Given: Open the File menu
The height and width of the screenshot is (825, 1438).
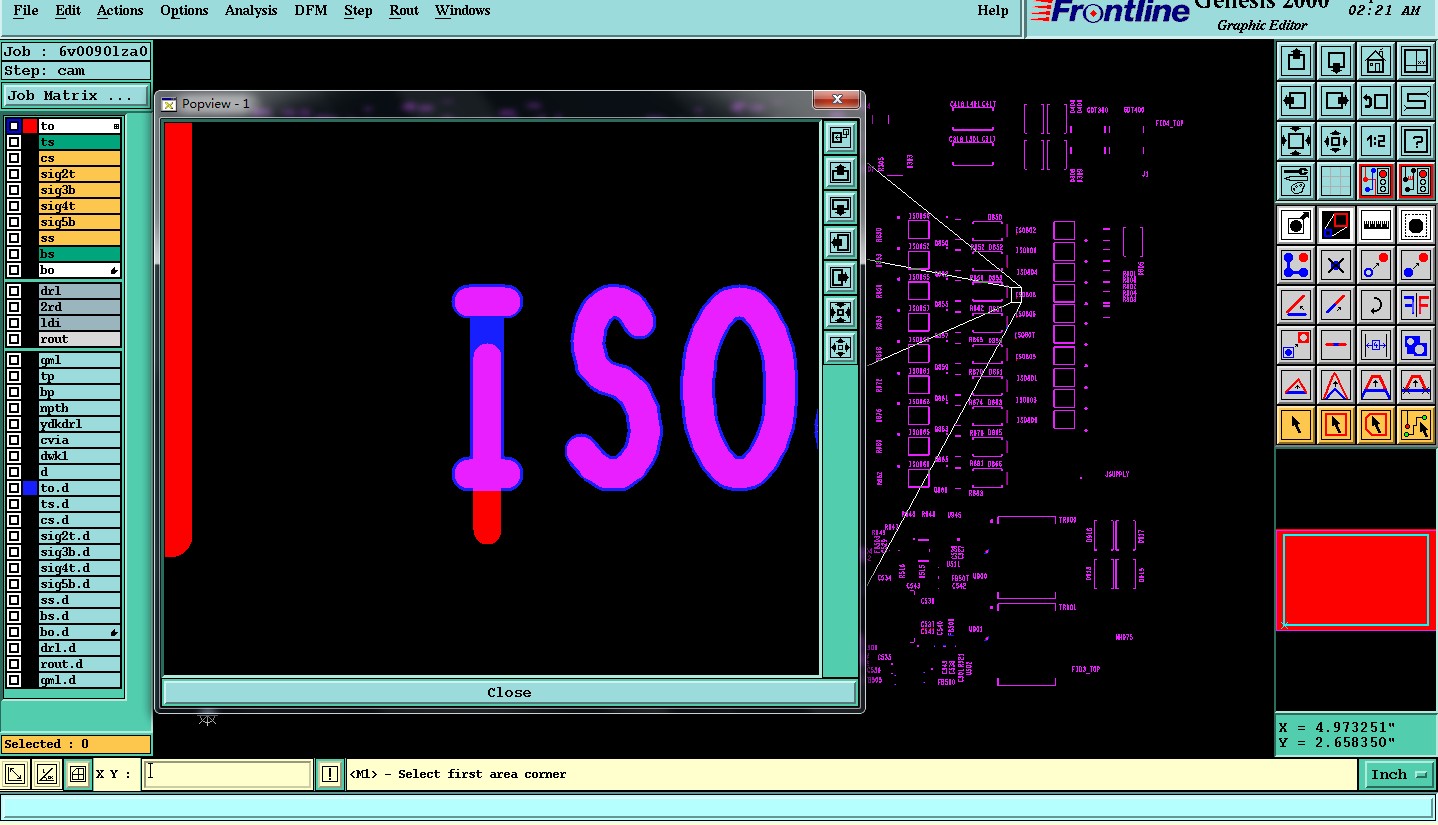Looking at the screenshot, I should [26, 10].
